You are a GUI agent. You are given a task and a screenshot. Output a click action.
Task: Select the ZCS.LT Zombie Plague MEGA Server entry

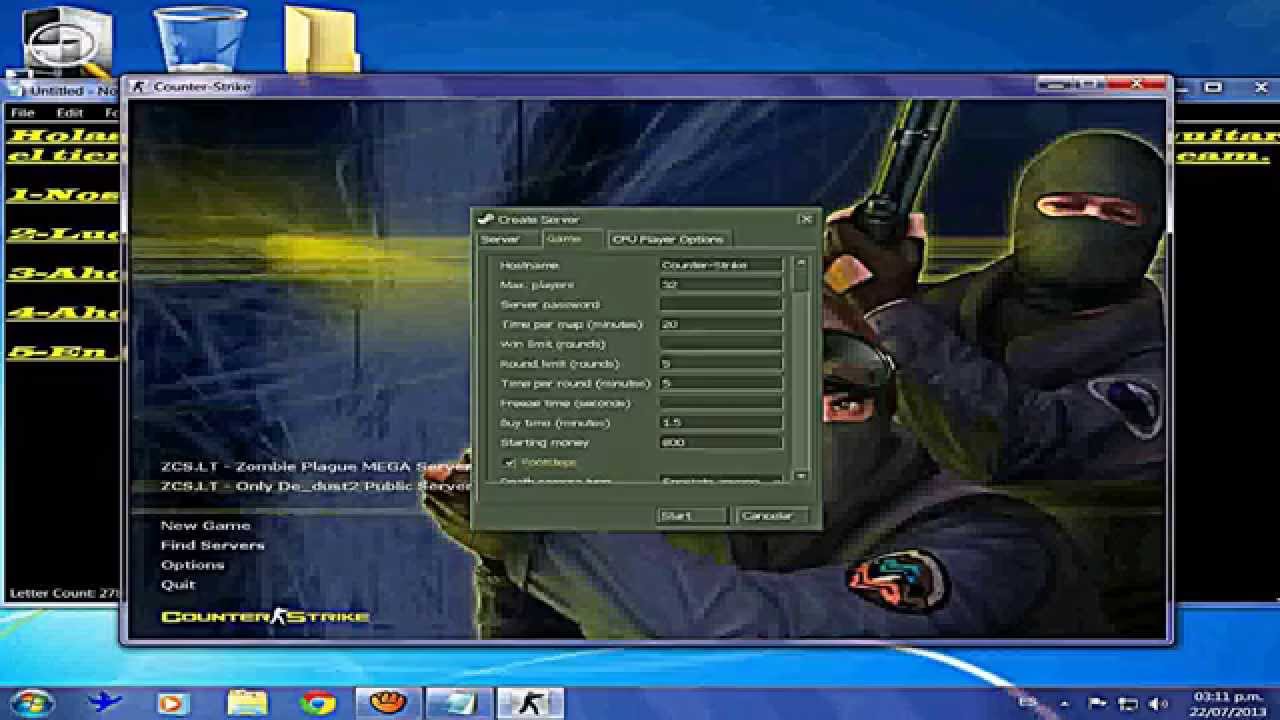pos(315,467)
